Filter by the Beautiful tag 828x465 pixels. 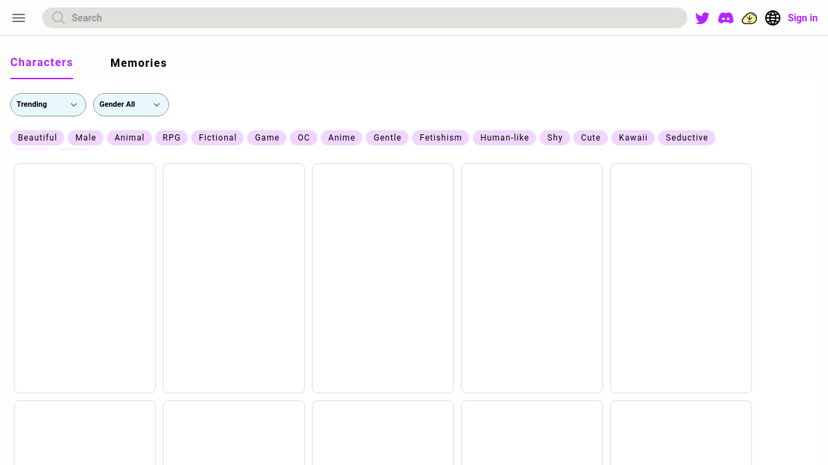37,138
